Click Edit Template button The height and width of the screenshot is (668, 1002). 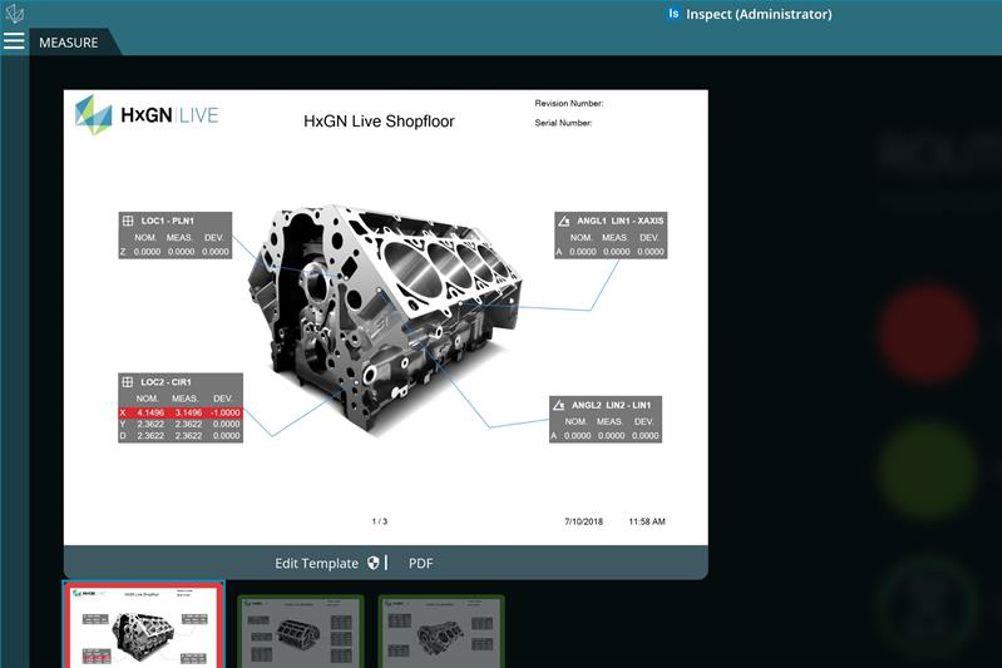pyautogui.click(x=316, y=563)
